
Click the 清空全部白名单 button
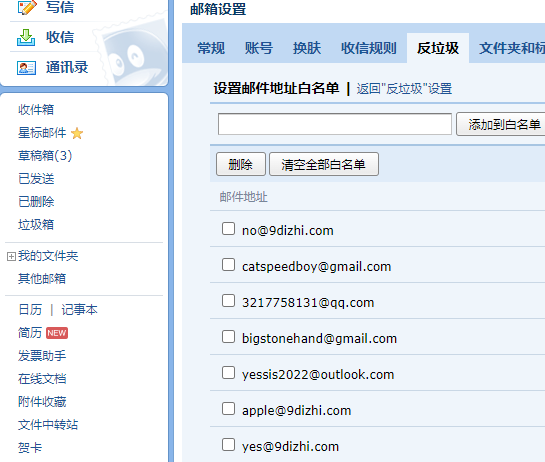(324, 164)
